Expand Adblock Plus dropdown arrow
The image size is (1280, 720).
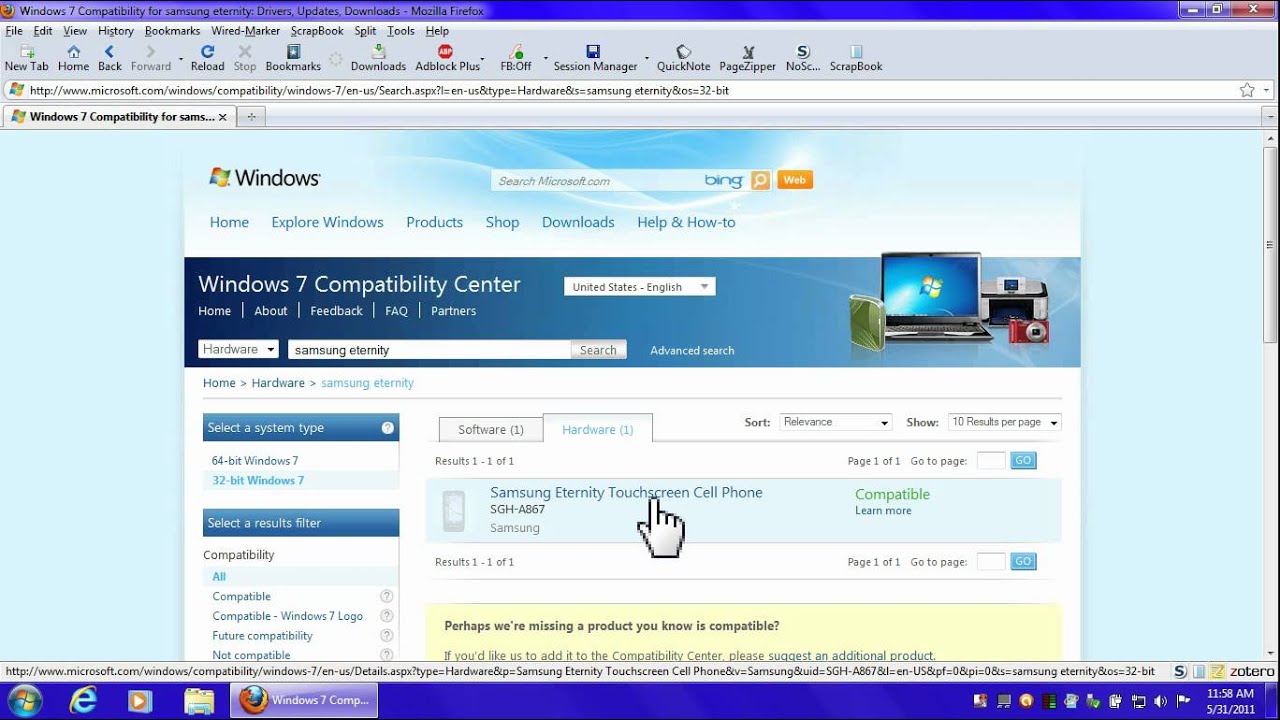coord(483,58)
